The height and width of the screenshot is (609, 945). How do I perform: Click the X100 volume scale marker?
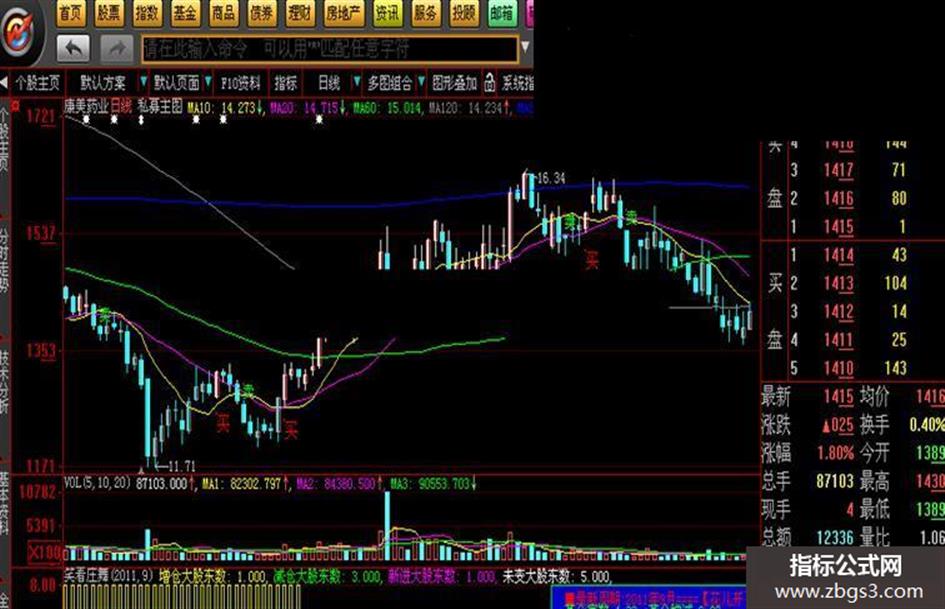click(x=45, y=552)
